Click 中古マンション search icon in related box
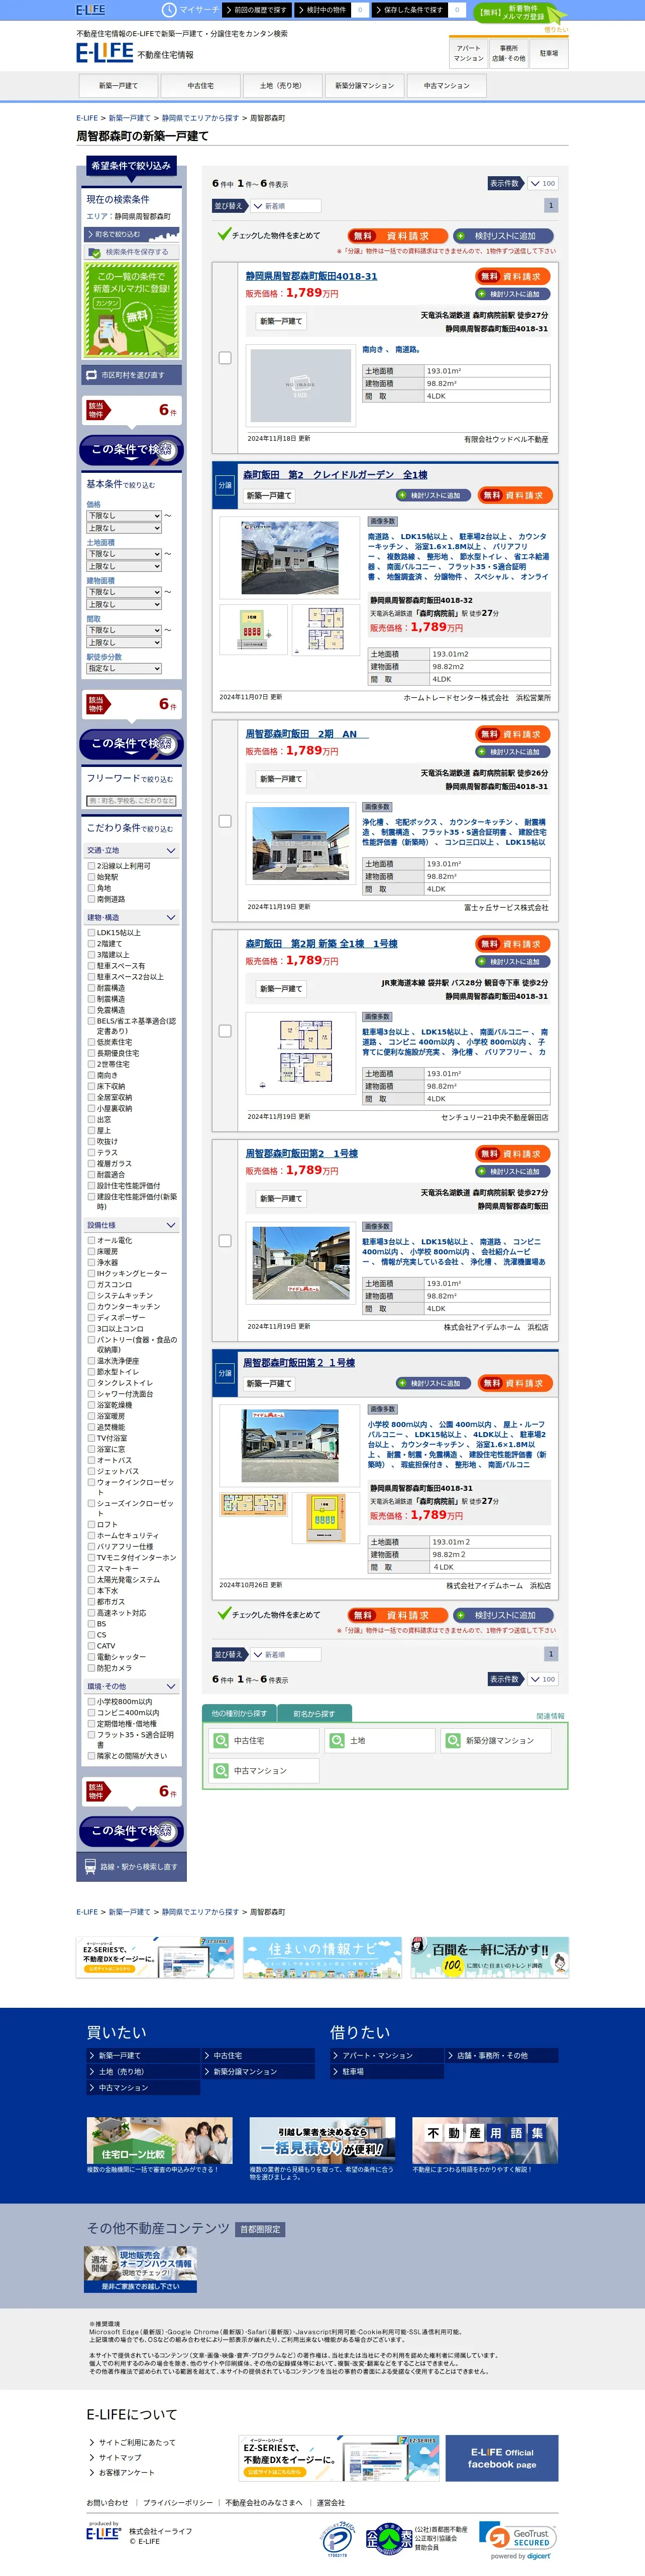The width and height of the screenshot is (645, 2576). tap(222, 1771)
